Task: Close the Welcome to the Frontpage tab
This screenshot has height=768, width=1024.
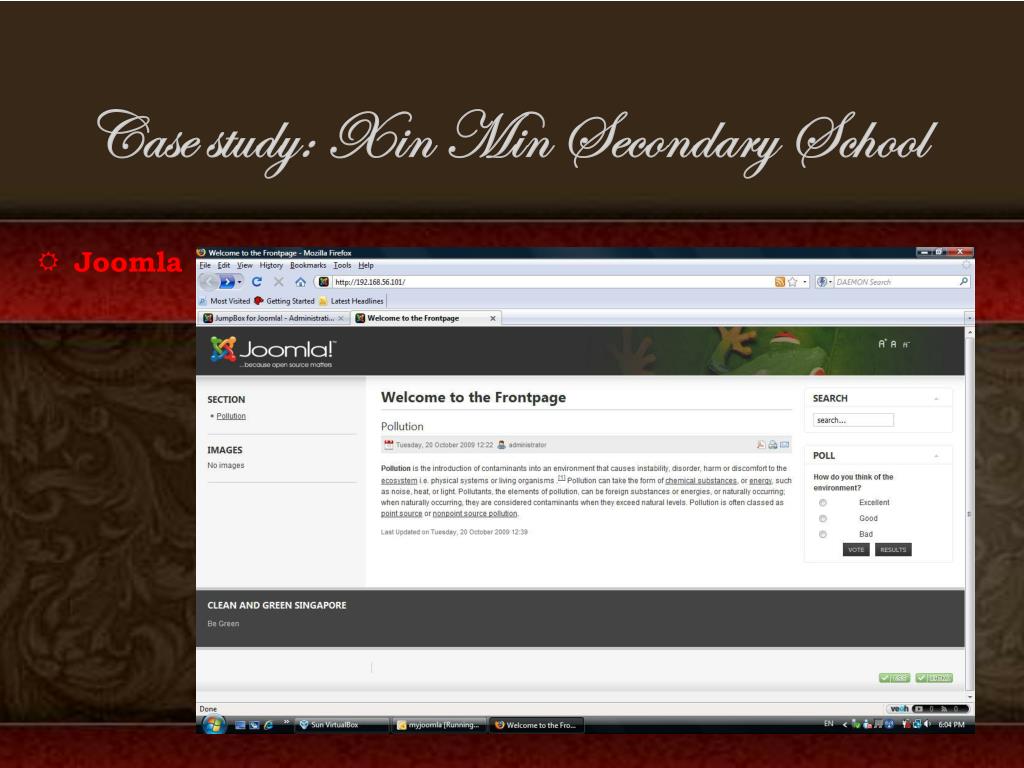Action: [493, 319]
